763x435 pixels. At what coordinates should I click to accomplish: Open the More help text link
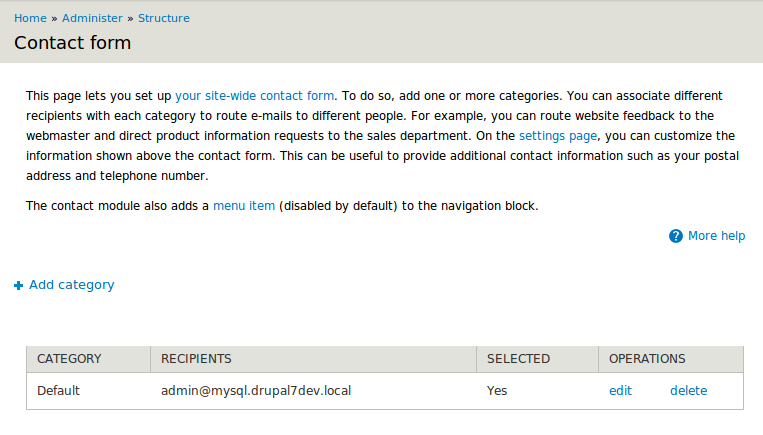click(716, 236)
